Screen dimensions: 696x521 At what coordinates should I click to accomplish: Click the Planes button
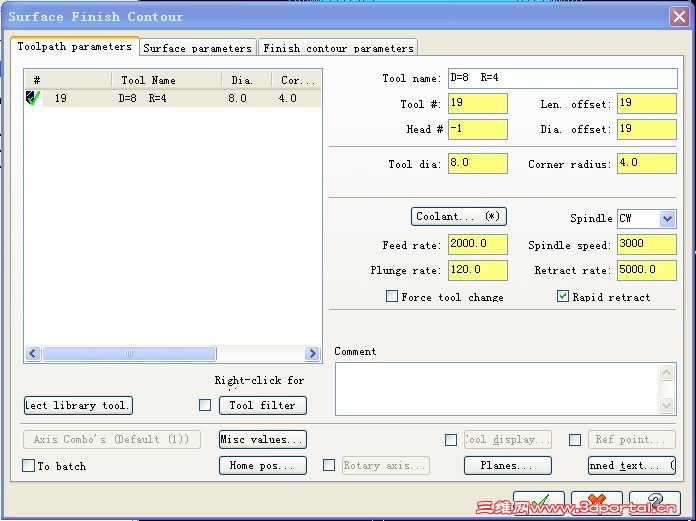(x=508, y=466)
